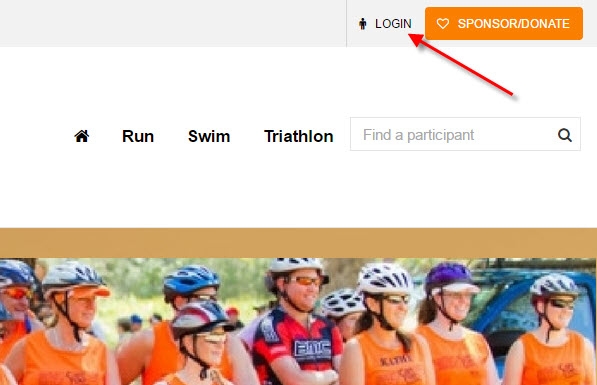Go to homepage via the house icon

click(x=81, y=136)
